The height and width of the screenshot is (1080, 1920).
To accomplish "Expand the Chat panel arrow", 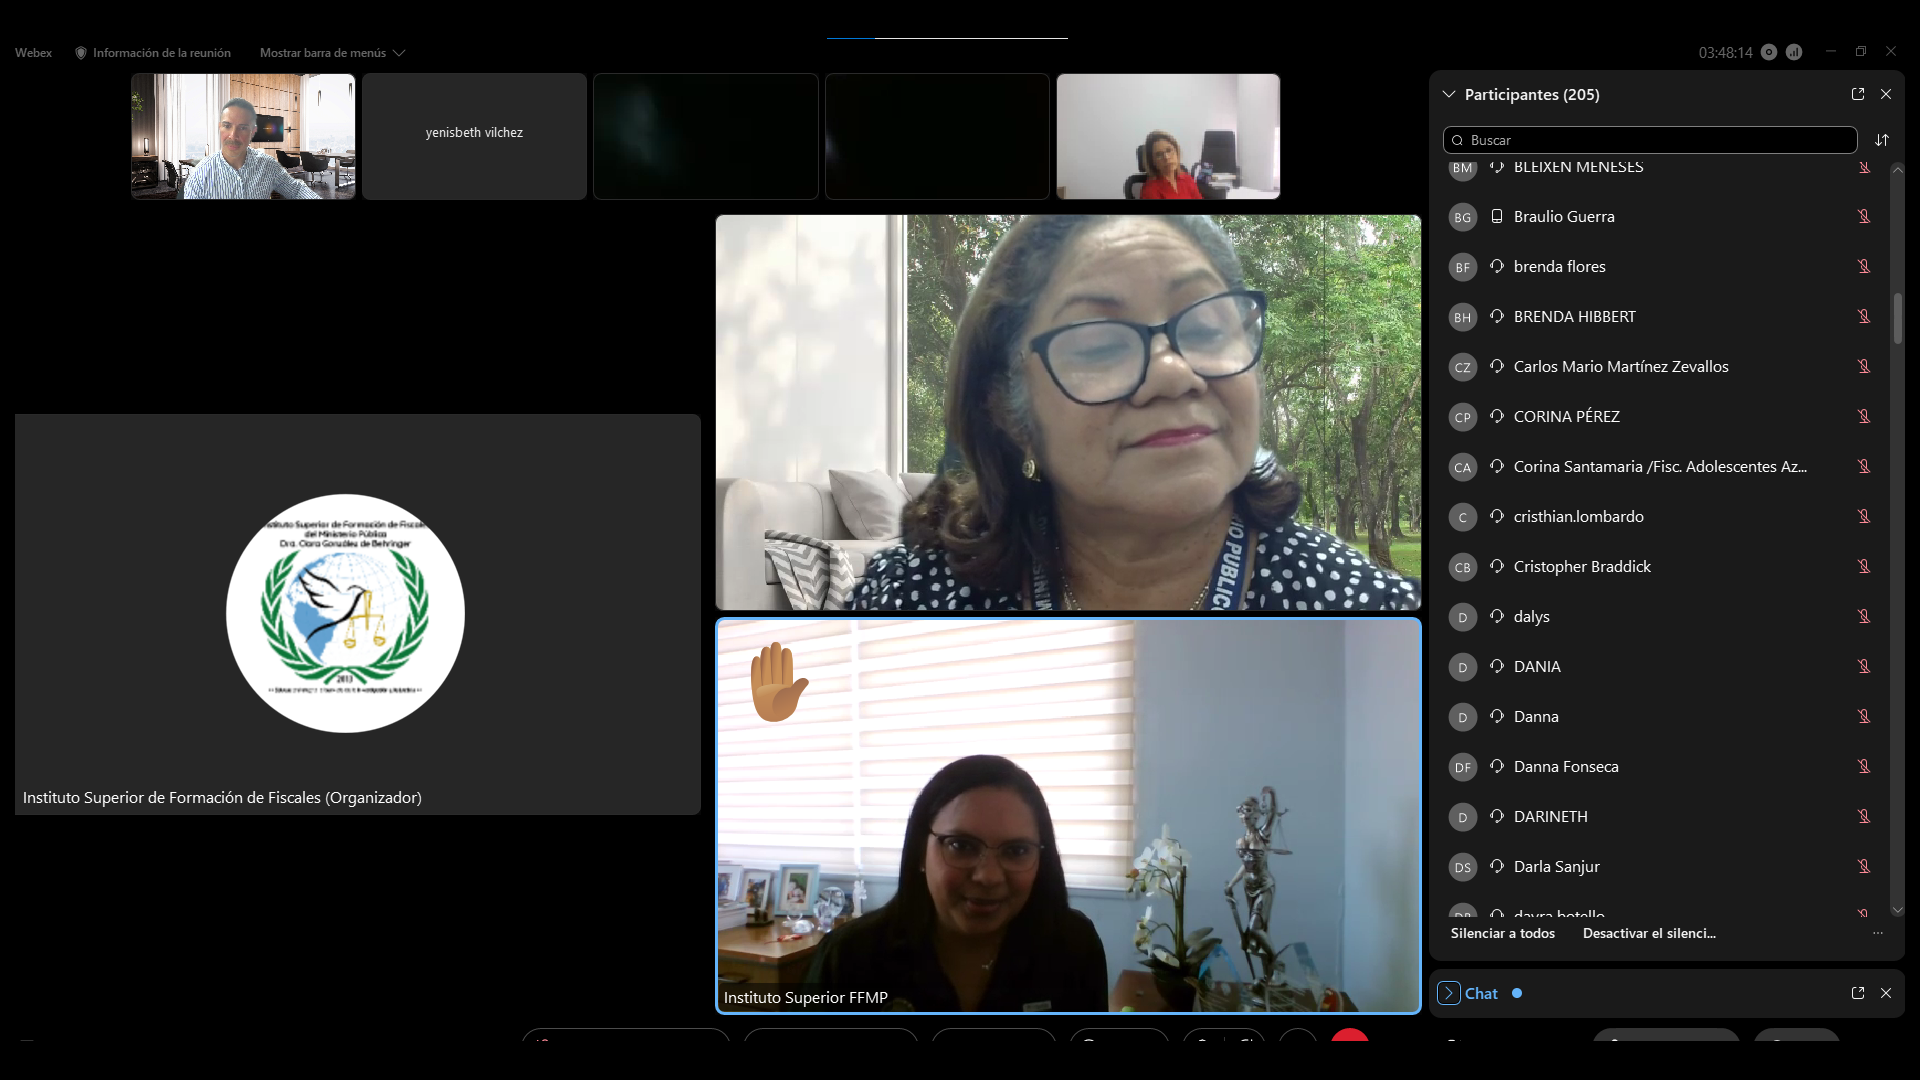I will pyautogui.click(x=1448, y=993).
